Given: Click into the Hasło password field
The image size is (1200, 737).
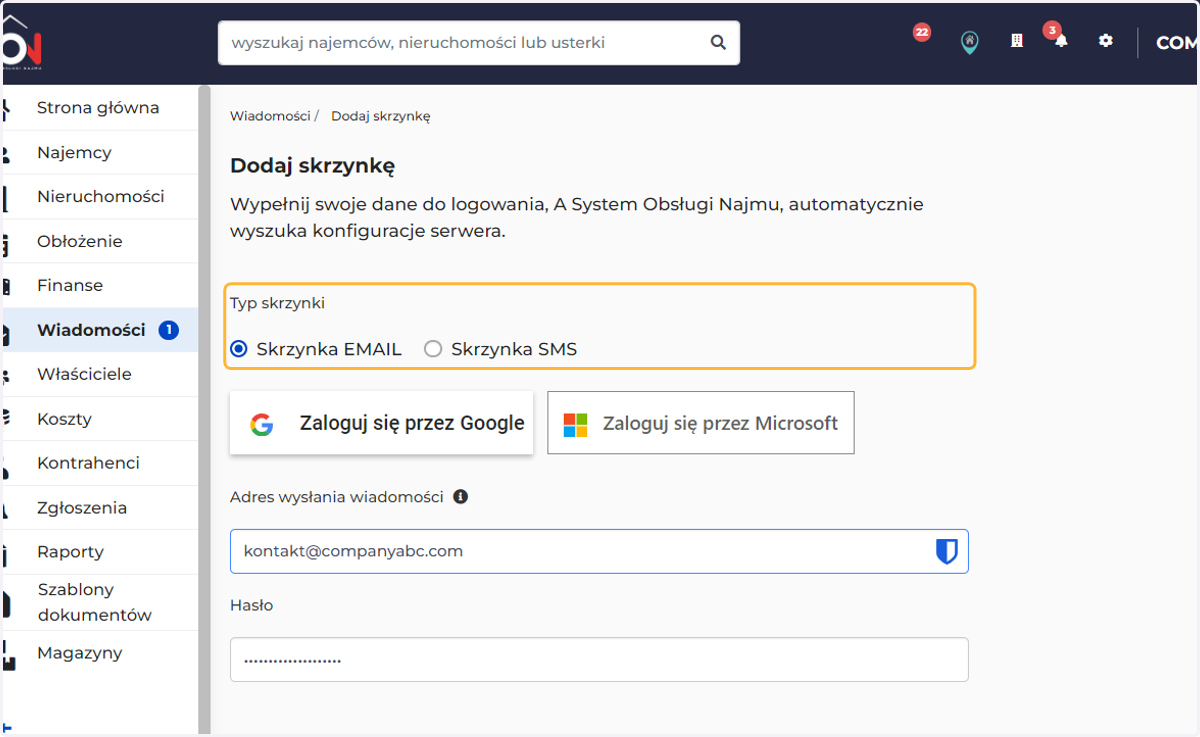Looking at the screenshot, I should 599,660.
